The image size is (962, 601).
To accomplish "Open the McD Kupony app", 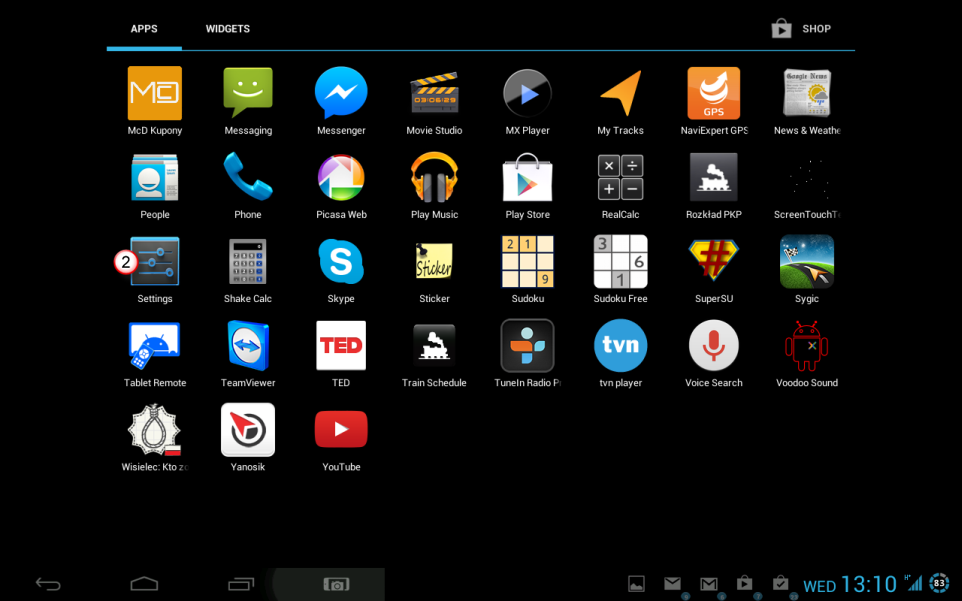I will coord(155,93).
